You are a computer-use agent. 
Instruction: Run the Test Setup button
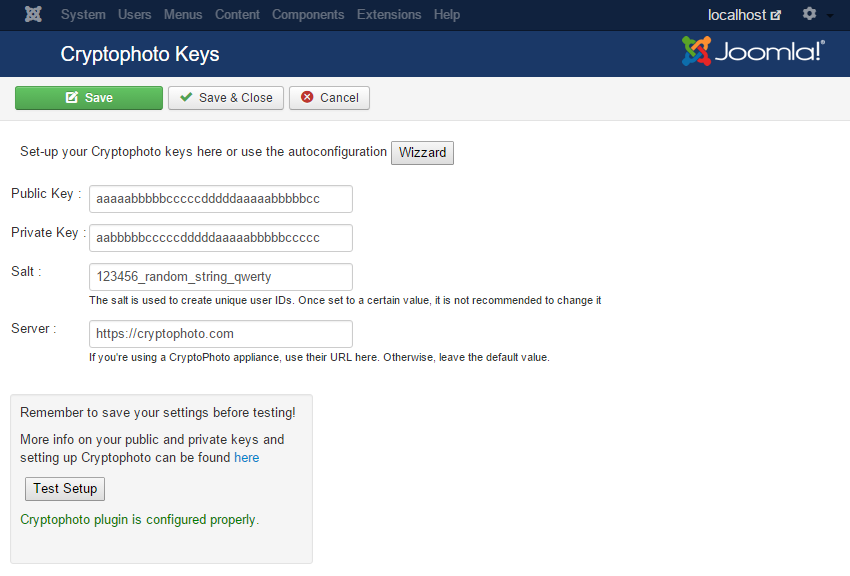[x=65, y=489]
